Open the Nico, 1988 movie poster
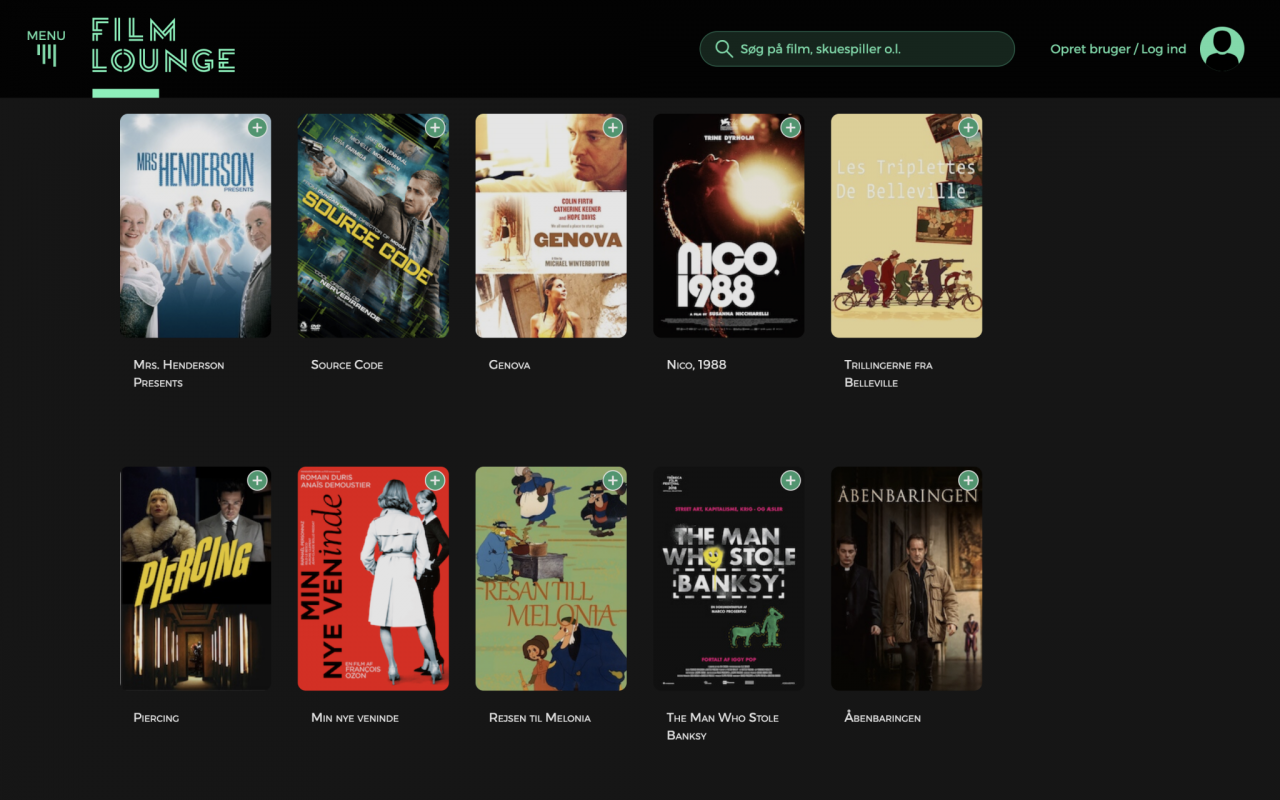 729,226
